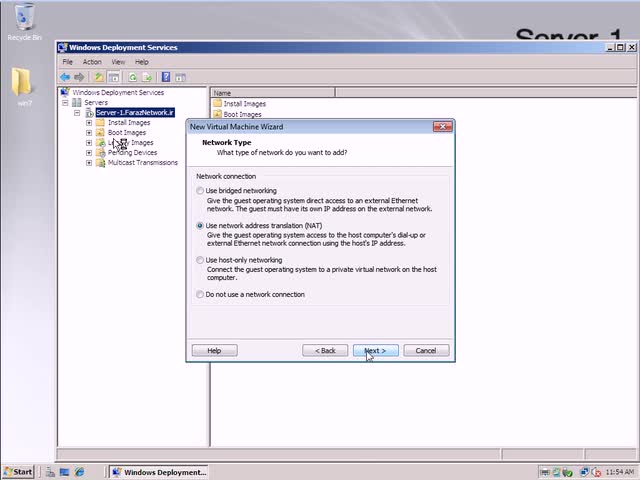Click the gray Forward arrow in the WDS toolbar
Screen dimensions: 640x480
point(79,77)
